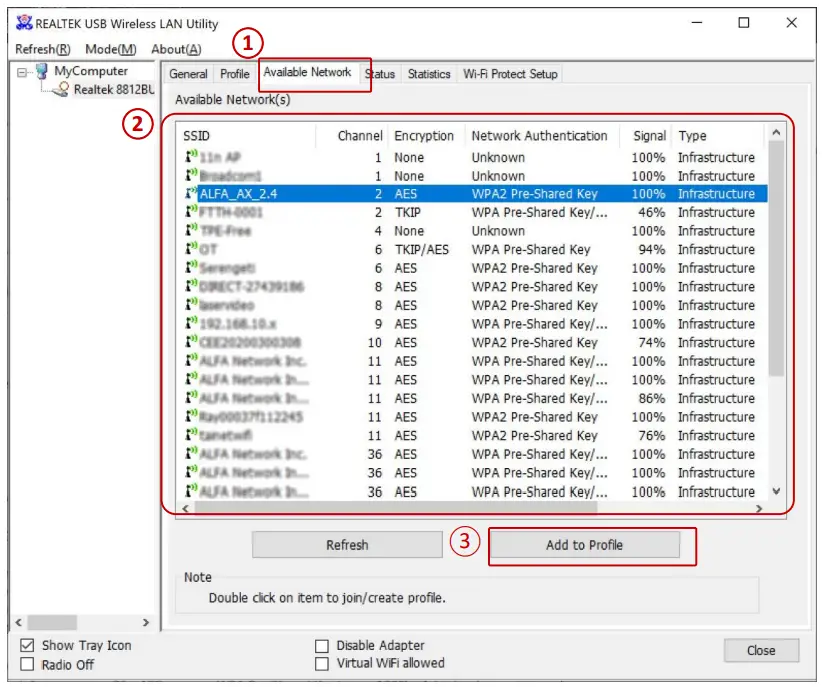Click the Realtek 8812BU adapter icon
822x687 pixels.
[x=61, y=90]
